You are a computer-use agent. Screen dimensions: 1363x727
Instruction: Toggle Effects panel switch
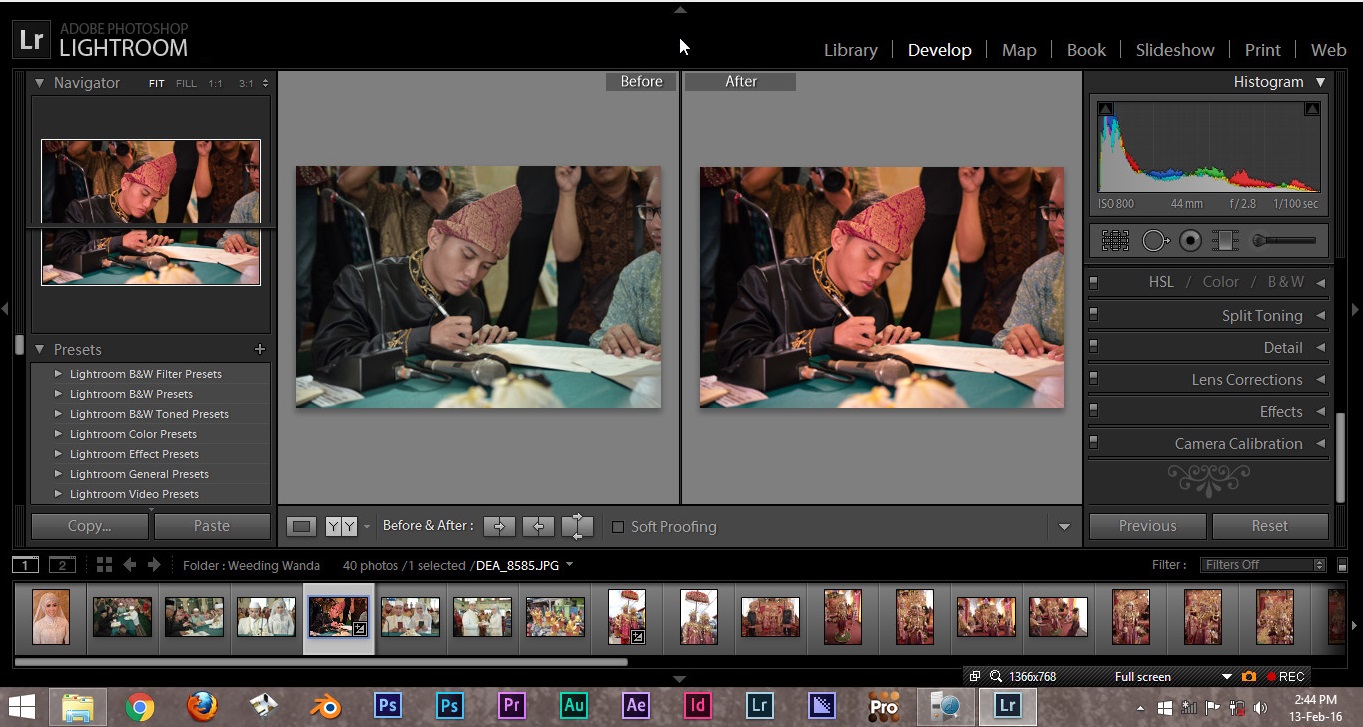coord(1093,411)
